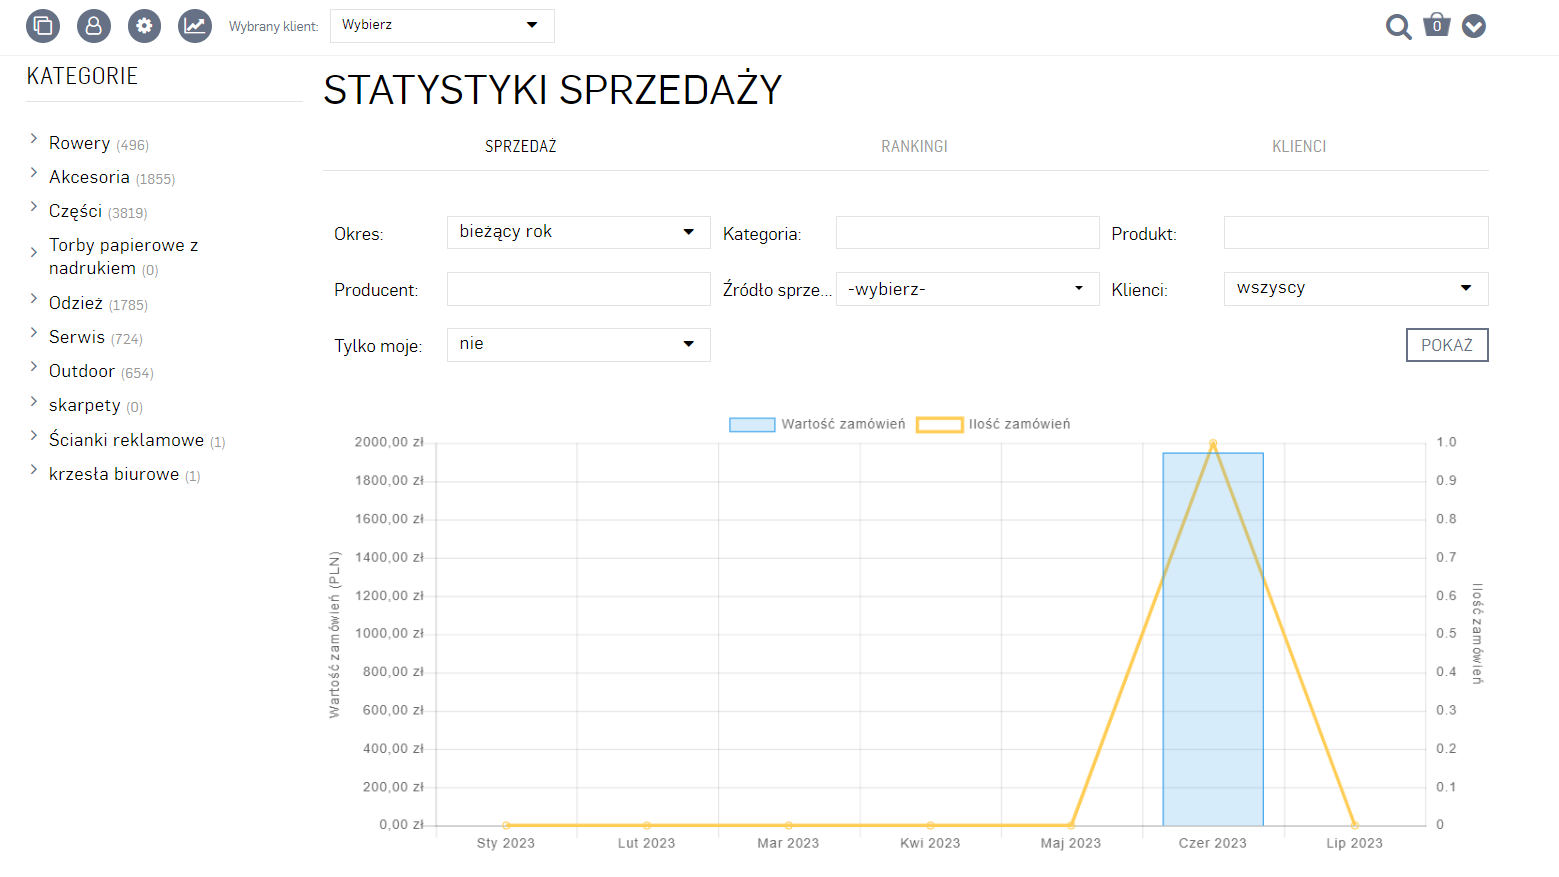Click the user account icon
Screen dimensions: 1559x877
(x=93, y=26)
